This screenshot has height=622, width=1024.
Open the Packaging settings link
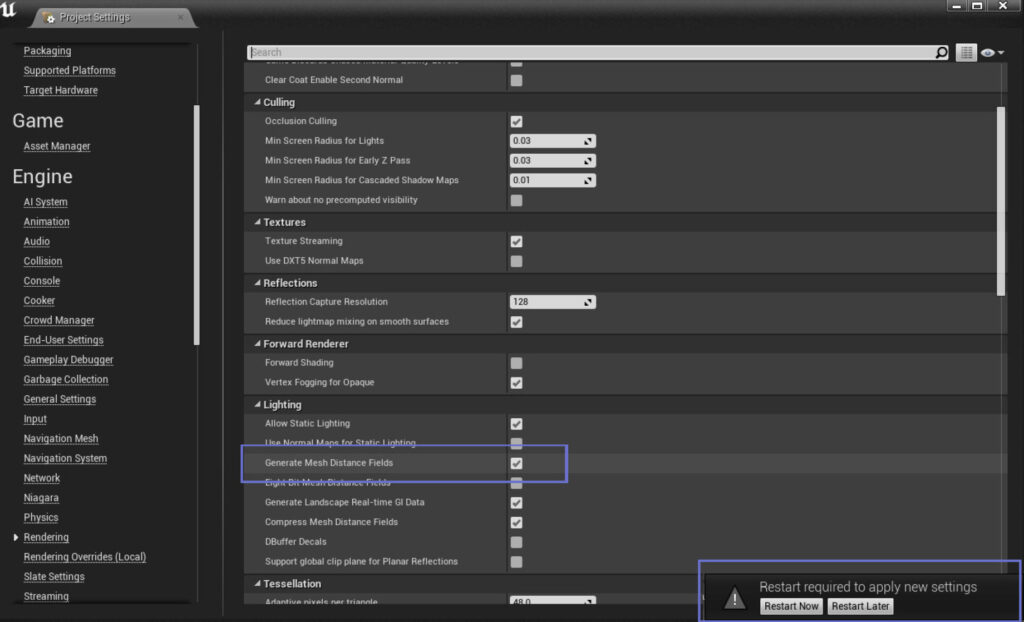(x=48, y=51)
